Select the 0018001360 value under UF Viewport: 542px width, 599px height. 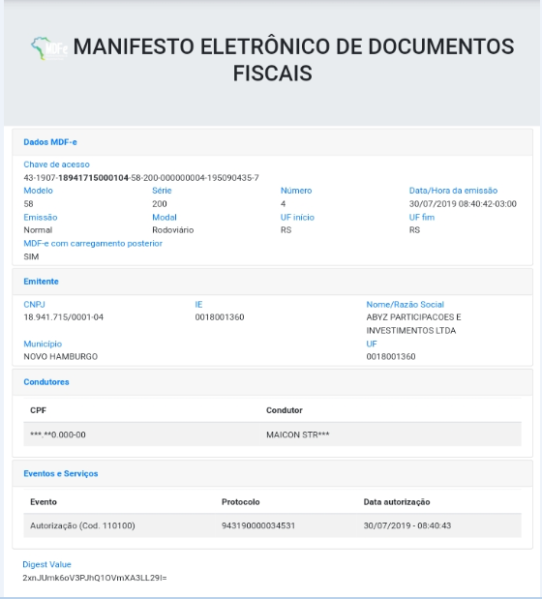pos(391,356)
